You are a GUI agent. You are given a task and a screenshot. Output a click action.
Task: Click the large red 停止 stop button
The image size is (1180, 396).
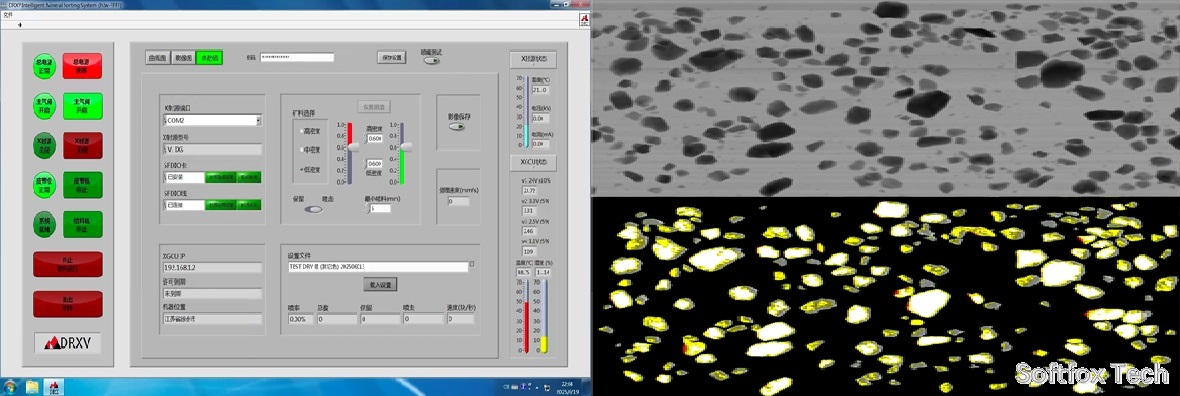click(x=68, y=264)
